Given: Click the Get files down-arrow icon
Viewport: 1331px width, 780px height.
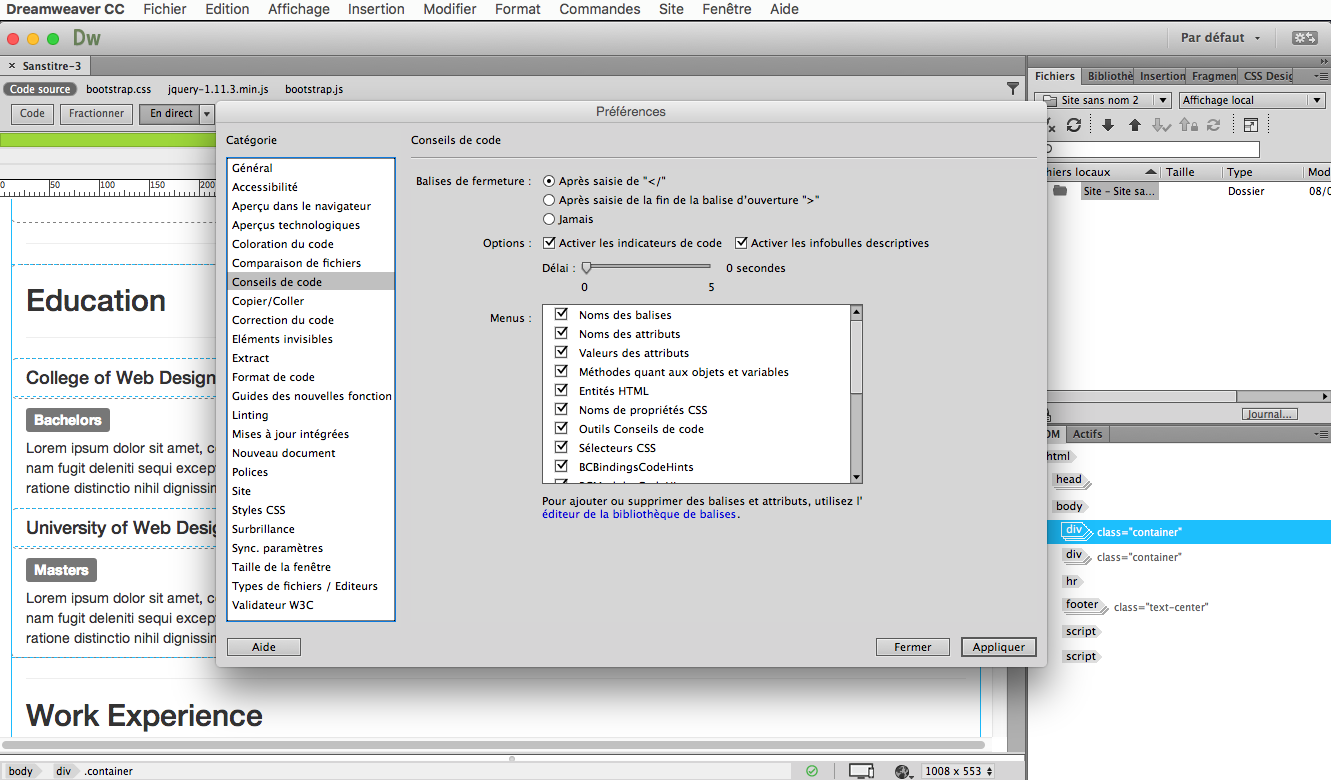Looking at the screenshot, I should click(x=1108, y=126).
